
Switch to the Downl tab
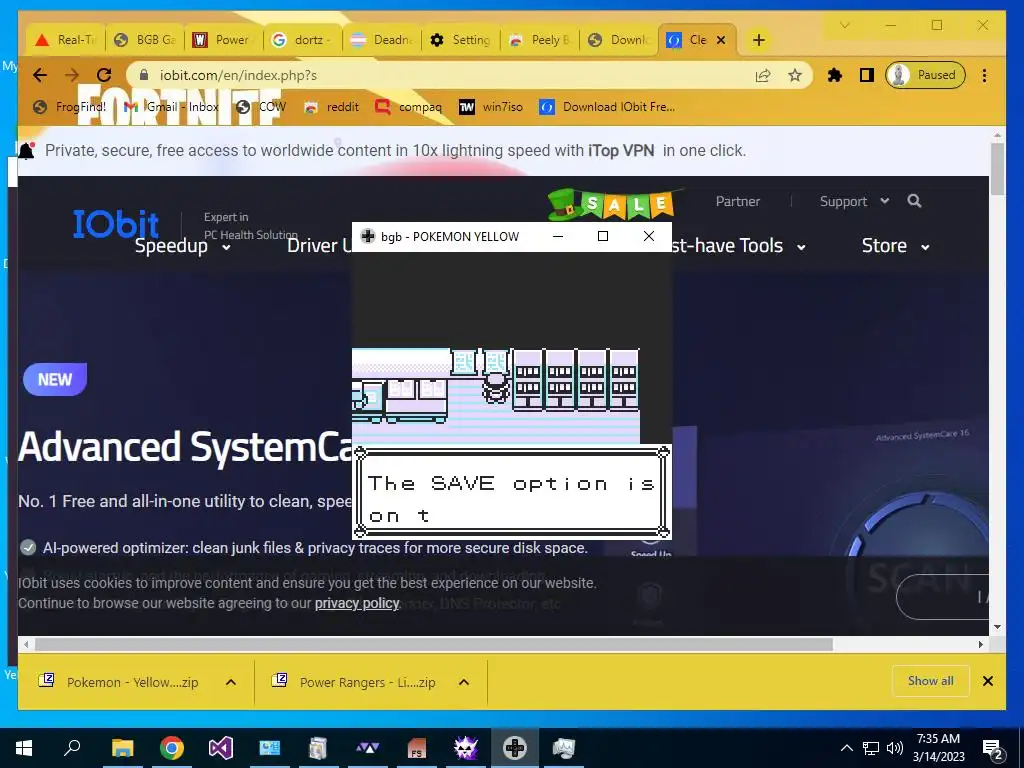pyautogui.click(x=619, y=40)
